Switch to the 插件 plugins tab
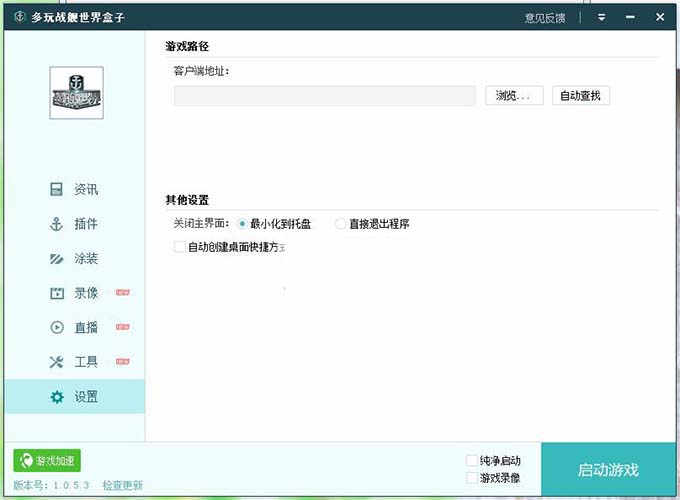This screenshot has height=500, width=680. pyautogui.click(x=86, y=224)
